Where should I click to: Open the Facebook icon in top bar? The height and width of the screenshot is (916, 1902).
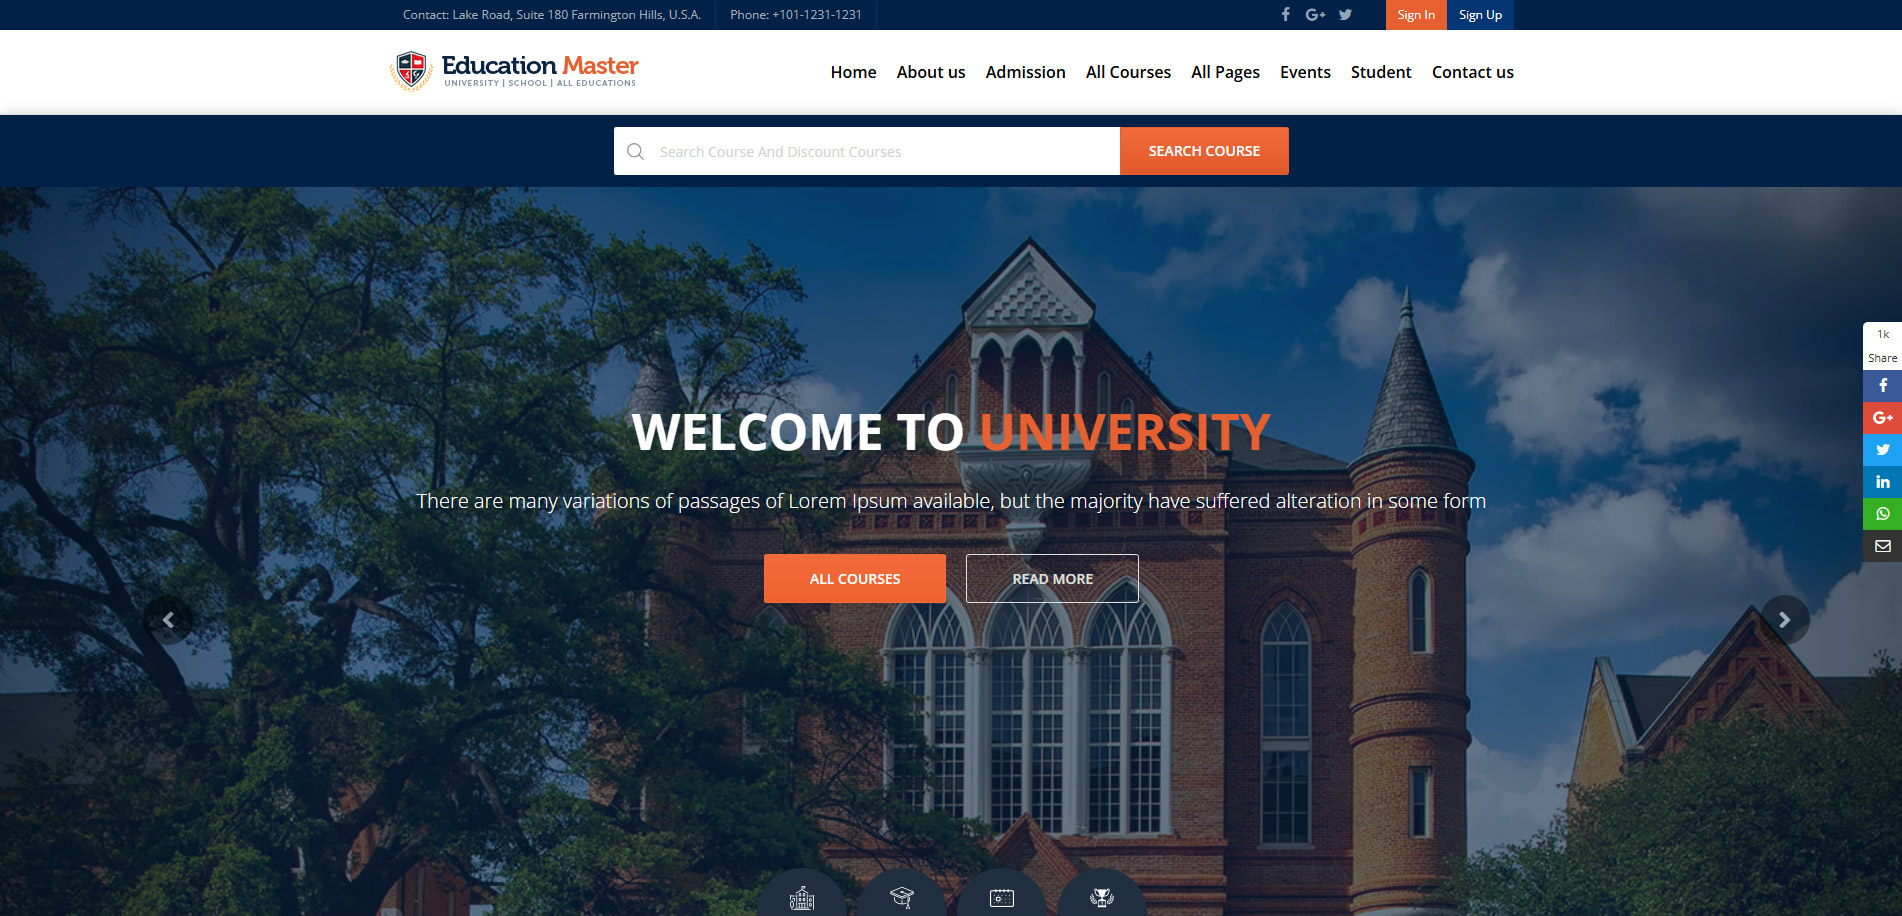1286,14
